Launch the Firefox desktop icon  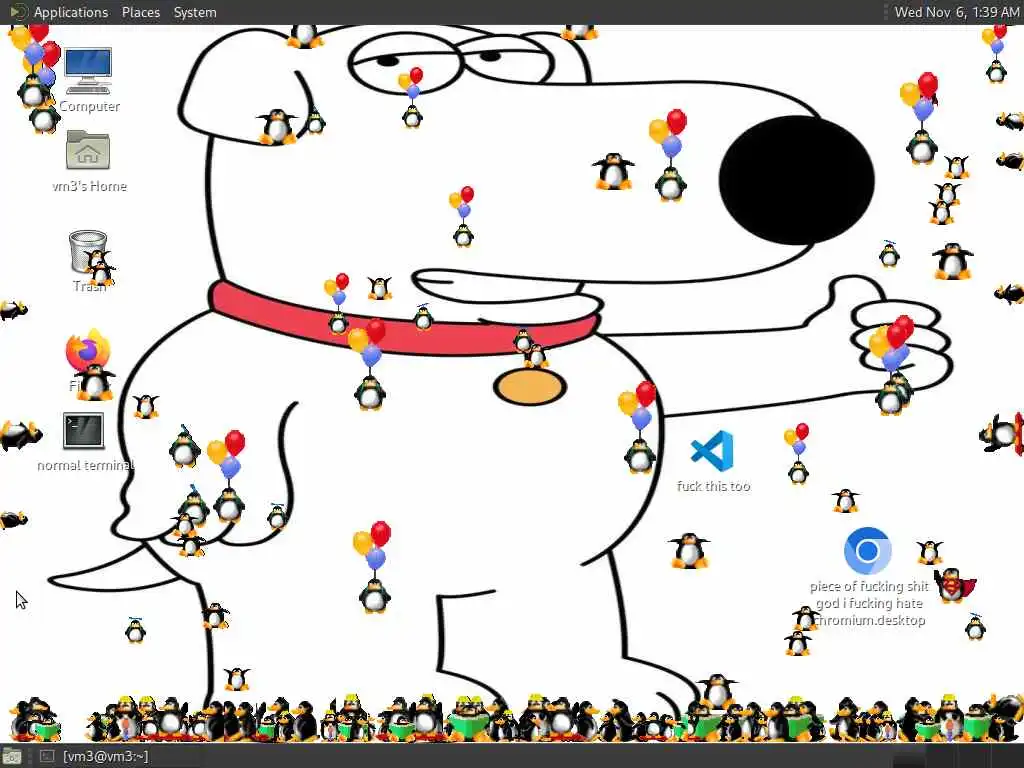(x=88, y=351)
